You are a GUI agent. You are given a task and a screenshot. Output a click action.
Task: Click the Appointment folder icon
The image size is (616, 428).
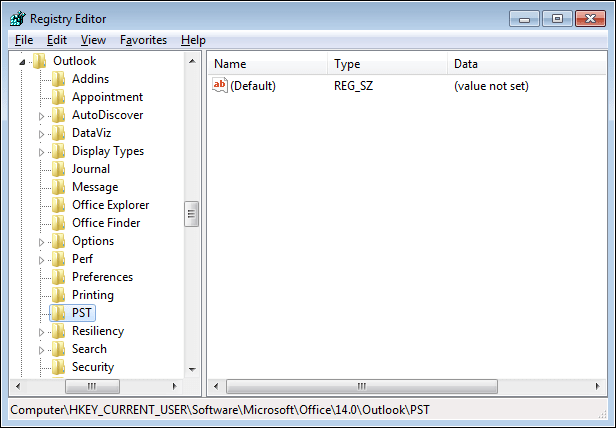(59, 97)
